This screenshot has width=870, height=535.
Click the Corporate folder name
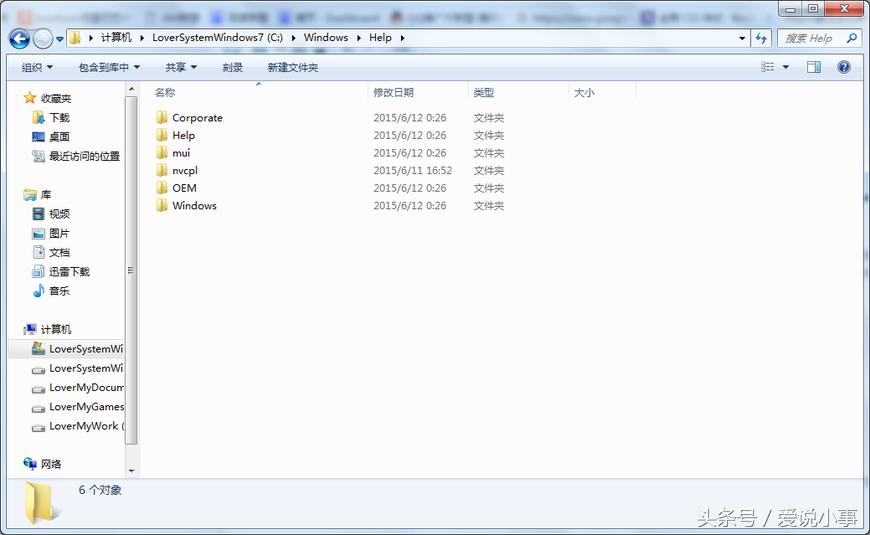click(x=197, y=118)
